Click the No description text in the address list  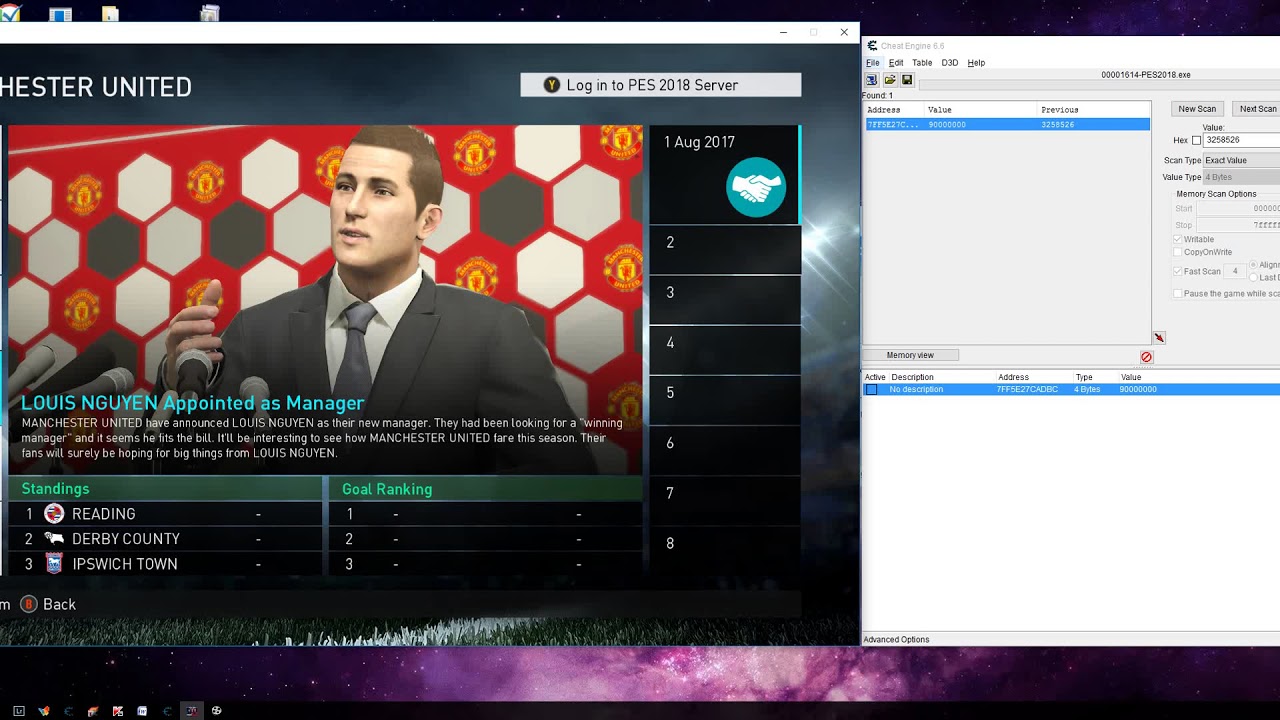tap(916, 389)
